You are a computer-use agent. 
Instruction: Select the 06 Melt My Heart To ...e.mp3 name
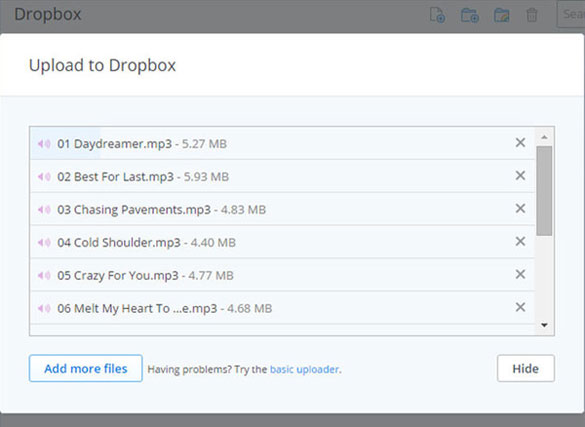click(137, 308)
